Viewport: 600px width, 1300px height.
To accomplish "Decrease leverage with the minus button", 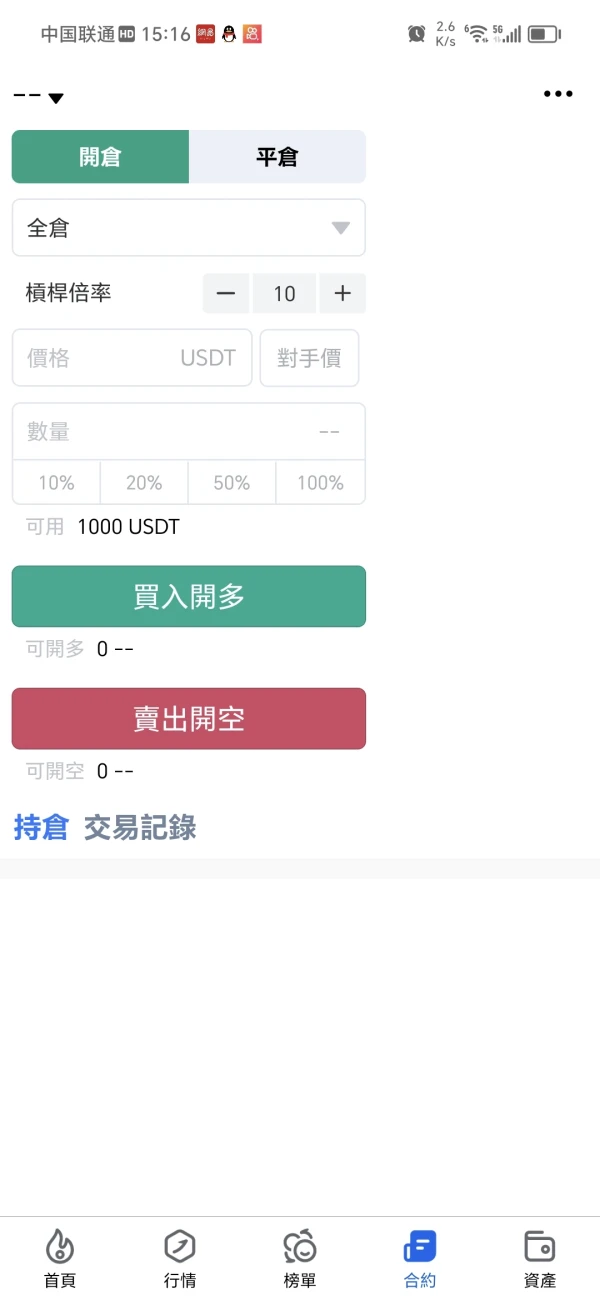I will pyautogui.click(x=226, y=293).
